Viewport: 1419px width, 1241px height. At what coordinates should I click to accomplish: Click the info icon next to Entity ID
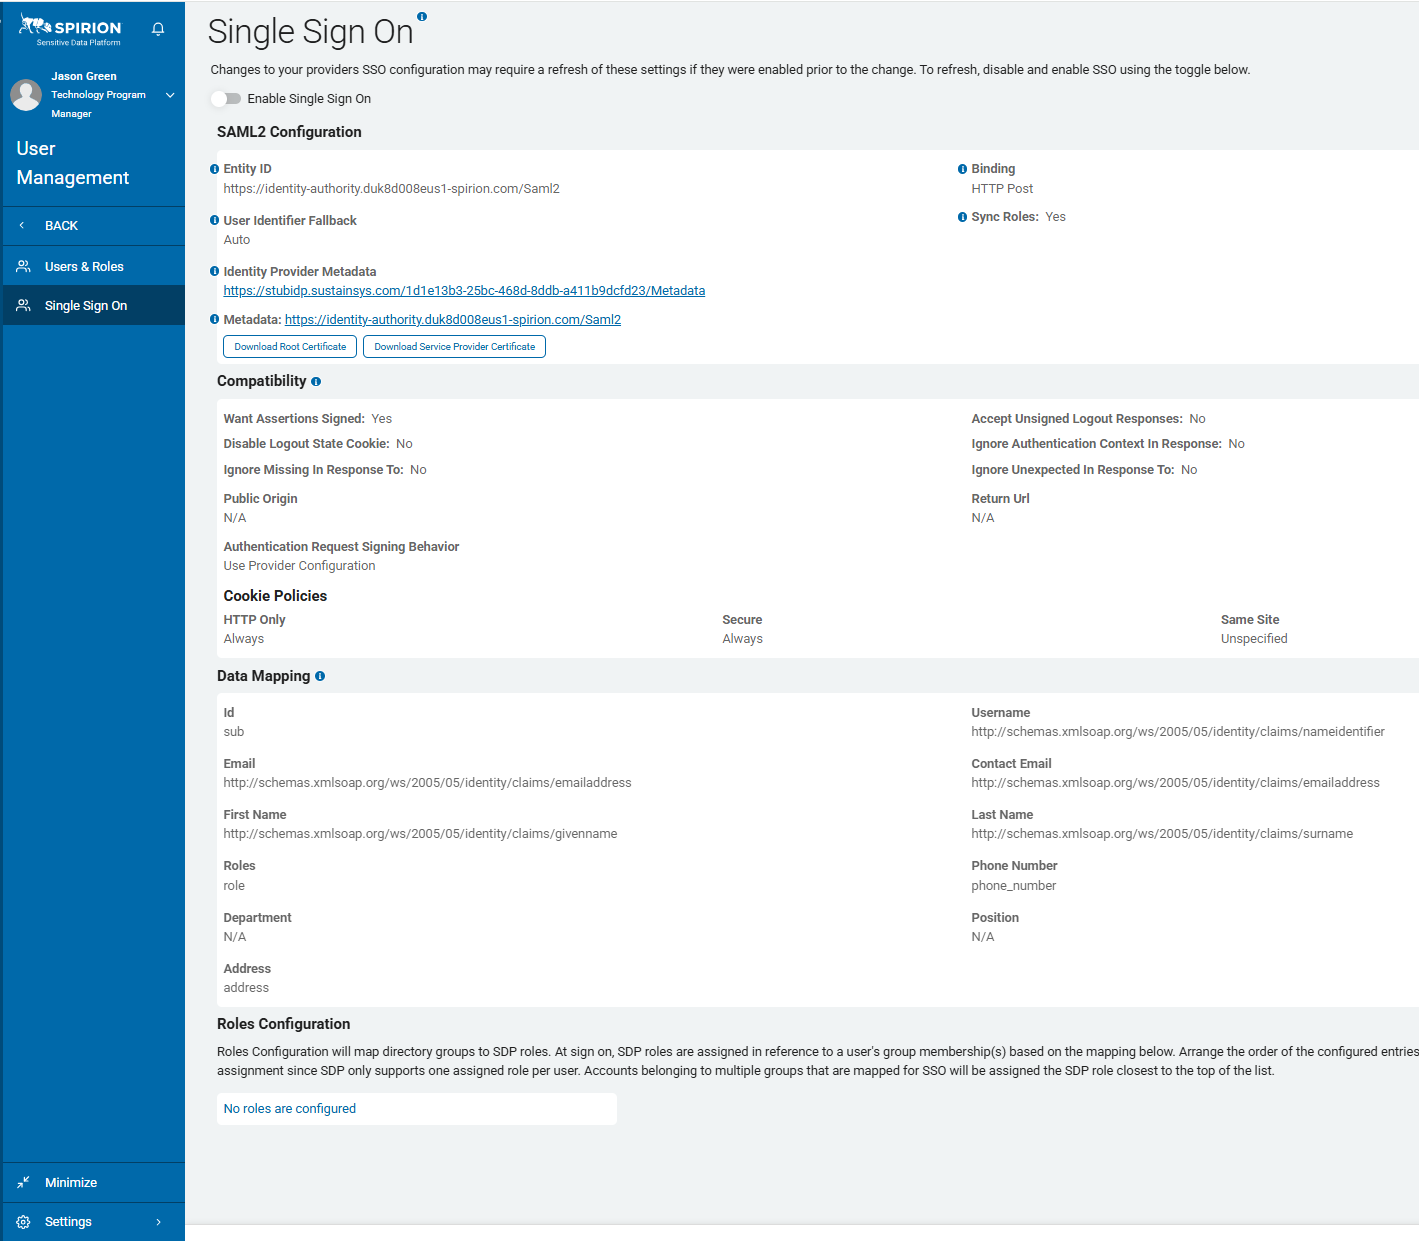pos(214,169)
